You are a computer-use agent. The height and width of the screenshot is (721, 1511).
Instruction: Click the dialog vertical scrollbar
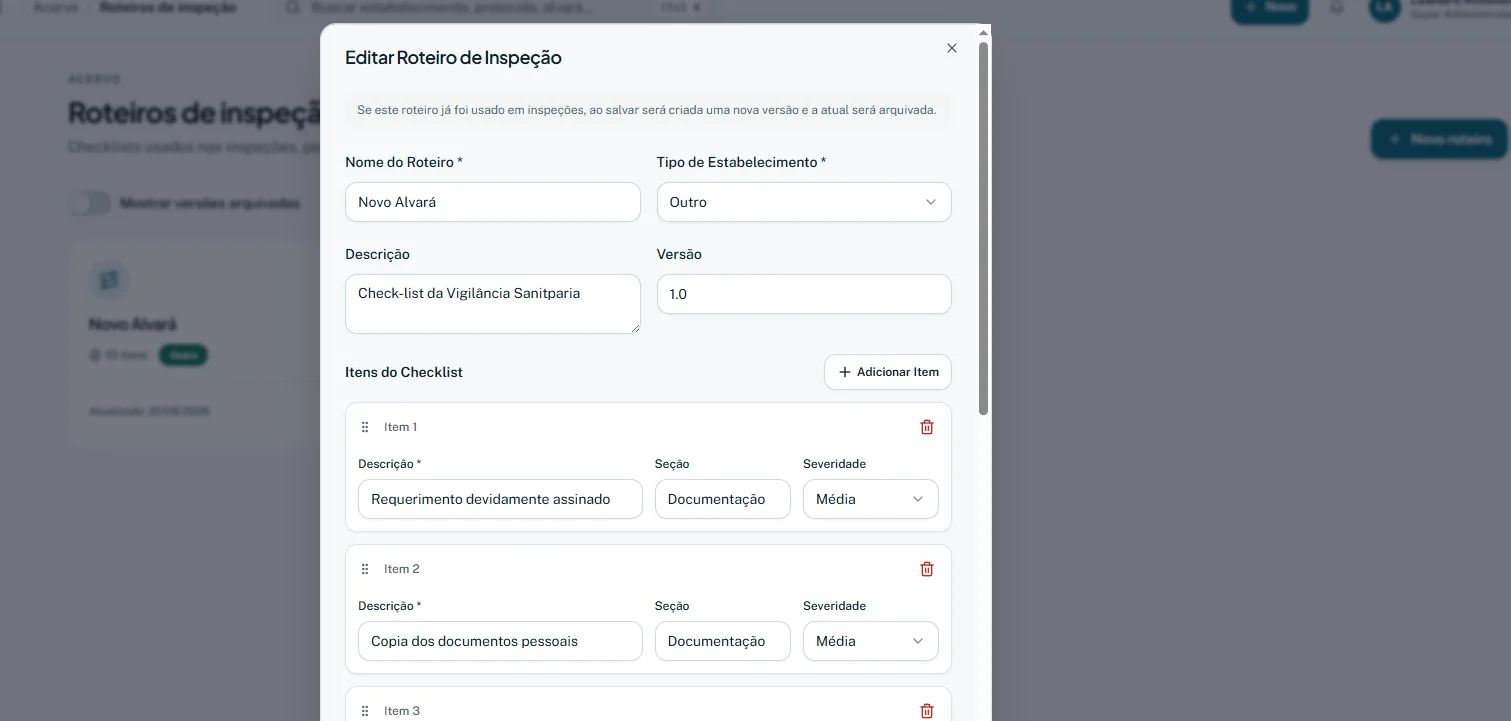tap(983, 228)
